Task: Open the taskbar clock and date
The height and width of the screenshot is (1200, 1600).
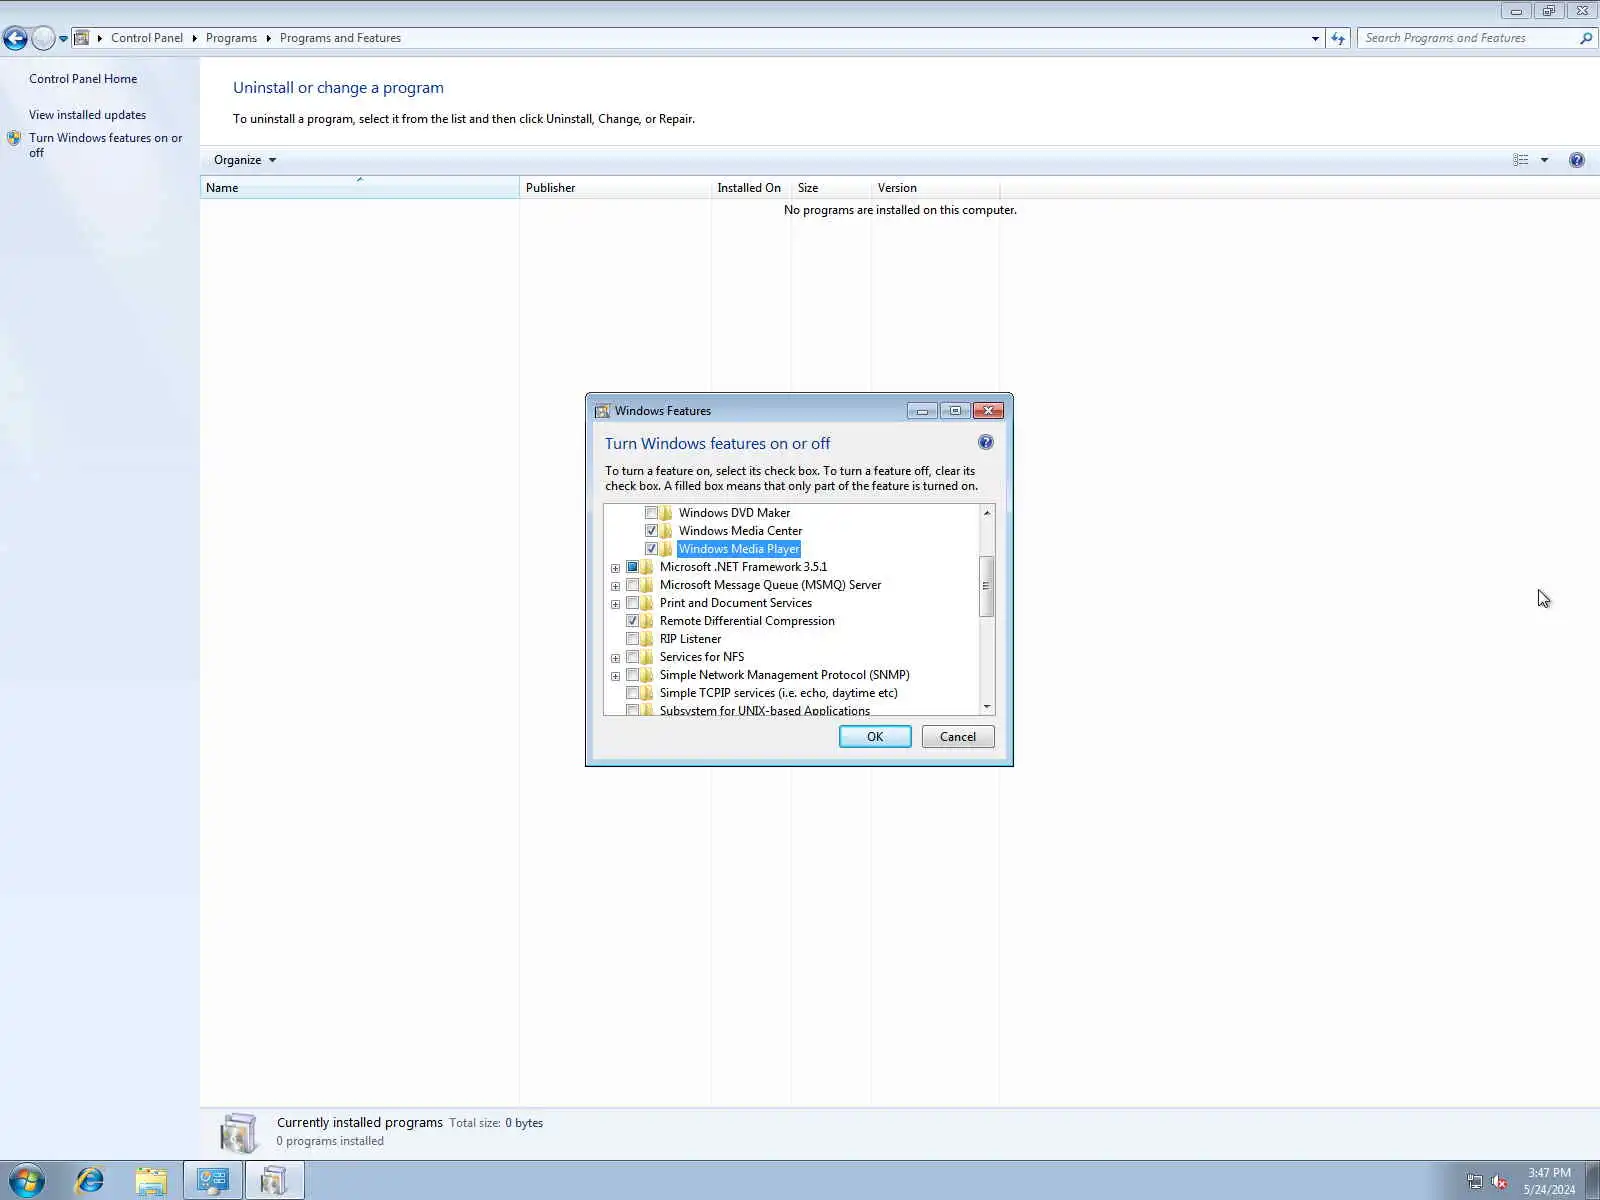Action: click(x=1549, y=1181)
